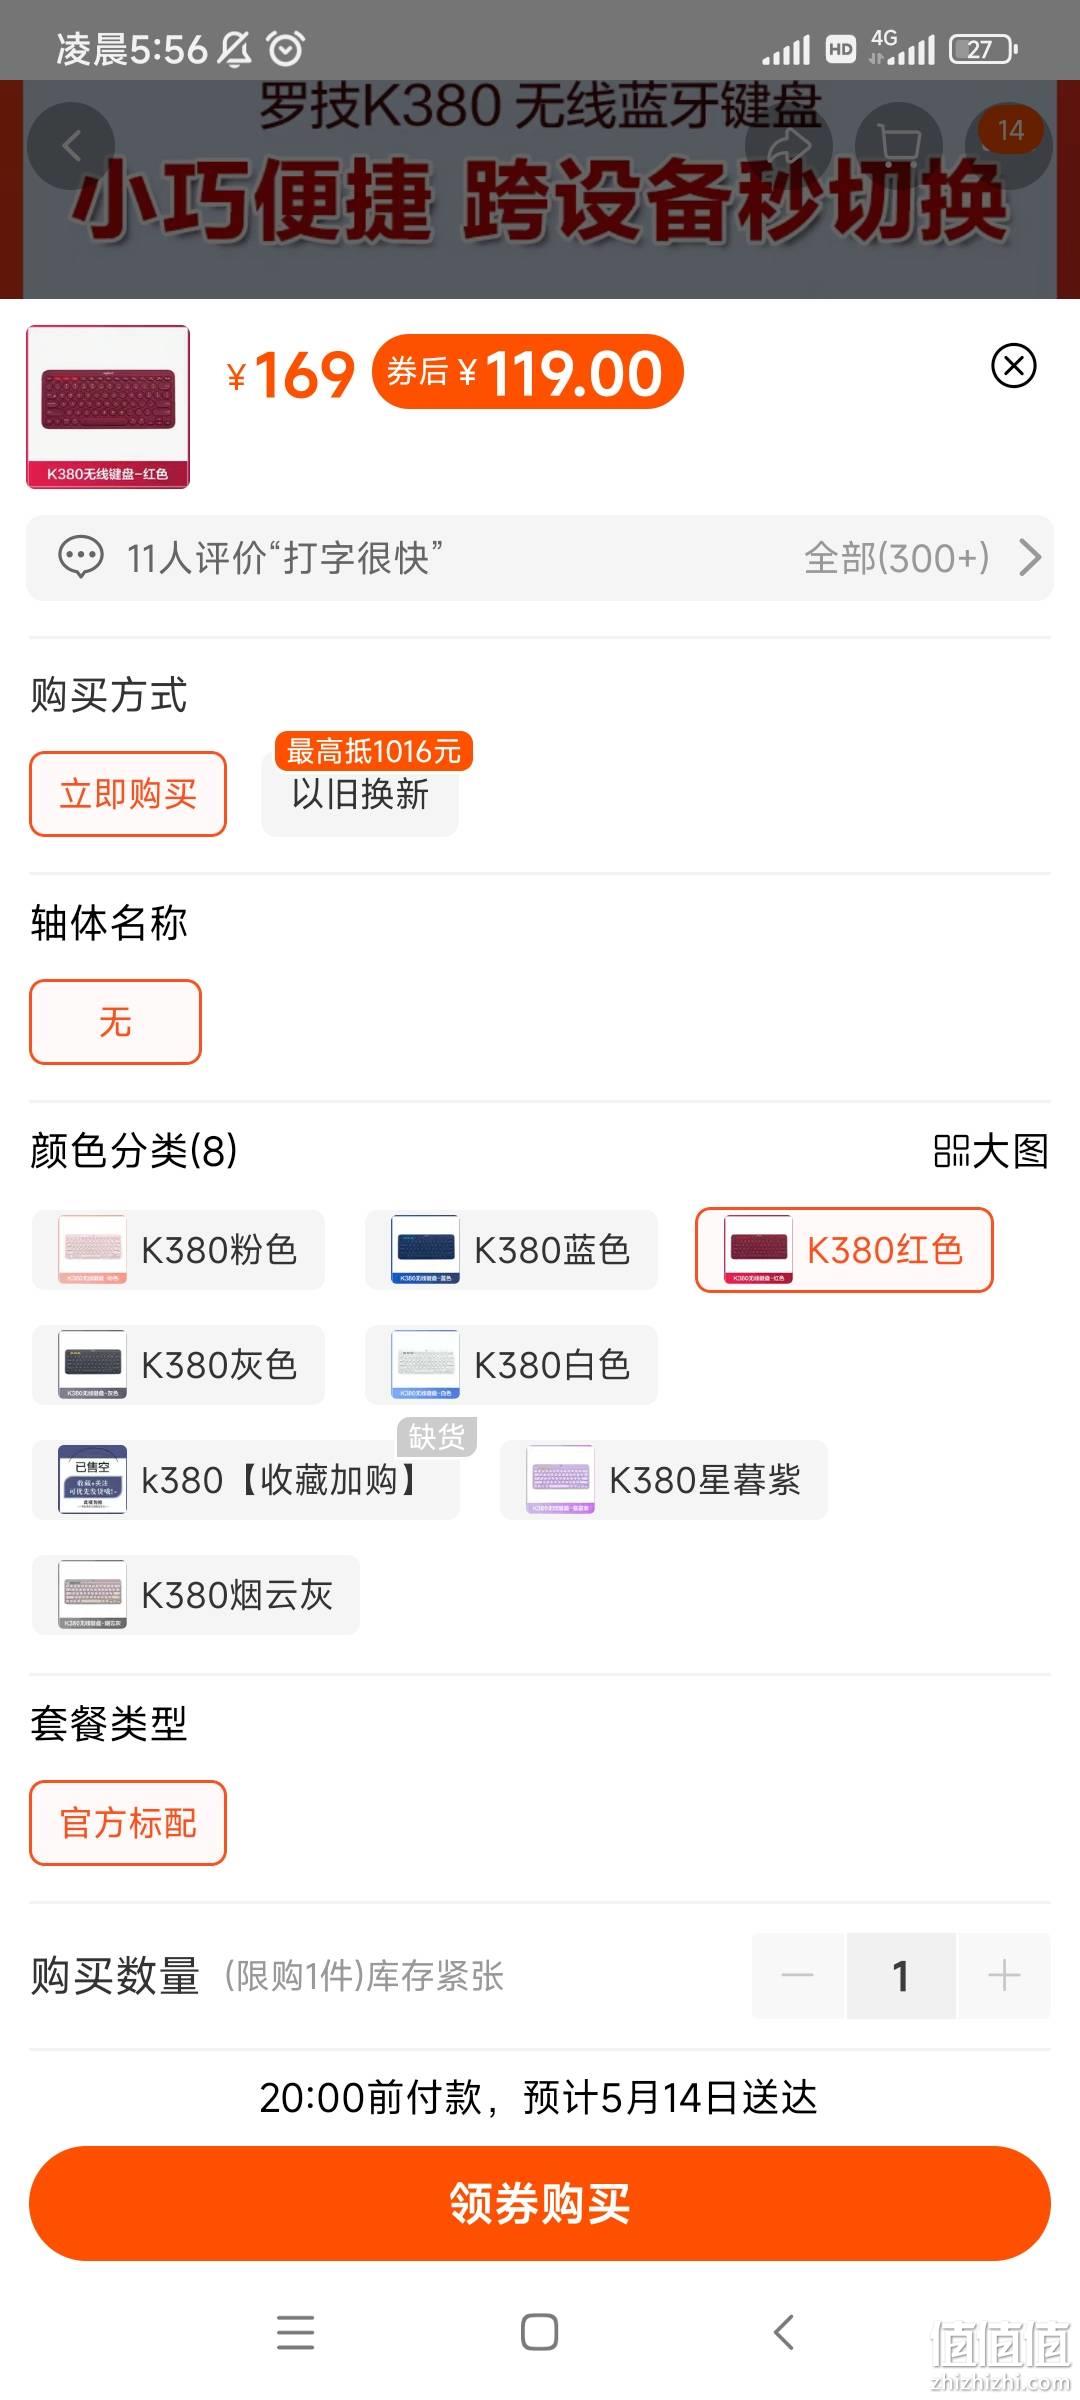
Task: Tap Android recent apps menu icon
Action: click(296, 2332)
